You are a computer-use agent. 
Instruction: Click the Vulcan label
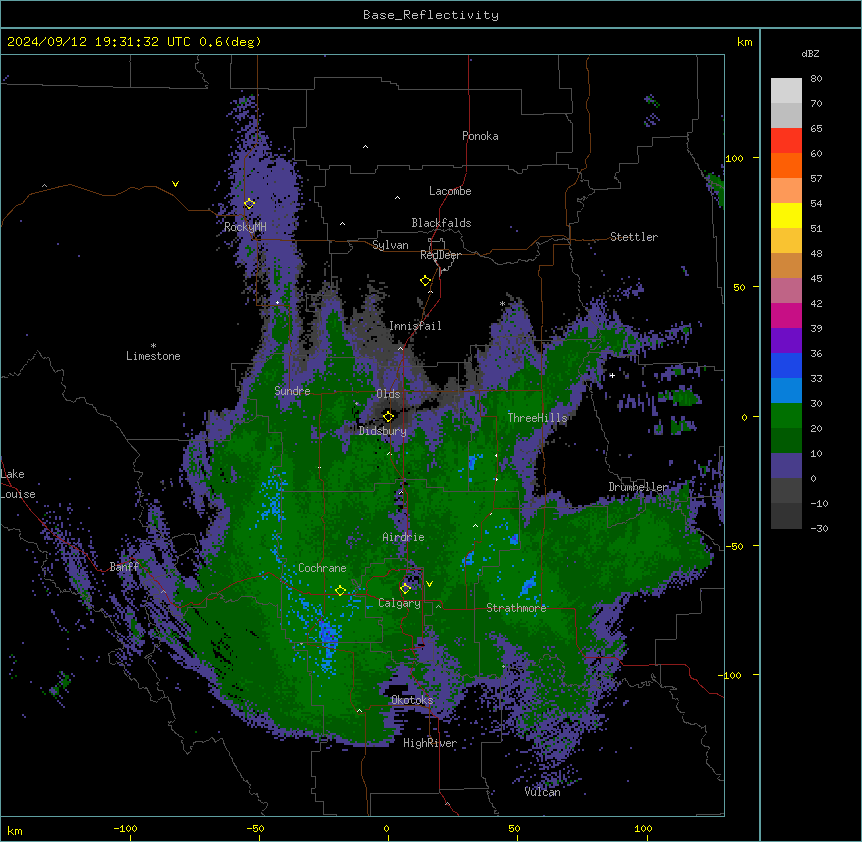tap(543, 792)
